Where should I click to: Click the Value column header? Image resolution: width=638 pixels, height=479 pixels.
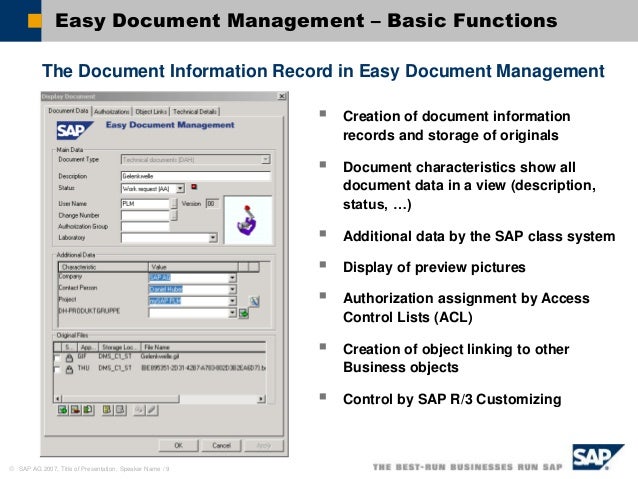193,267
